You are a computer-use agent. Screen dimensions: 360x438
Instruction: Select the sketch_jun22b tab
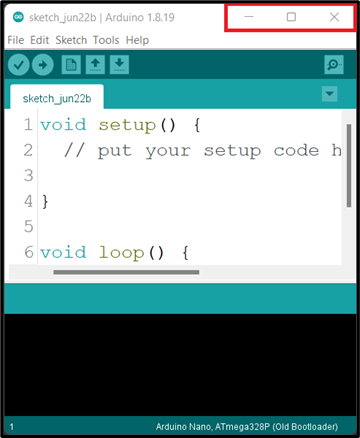(x=57, y=97)
